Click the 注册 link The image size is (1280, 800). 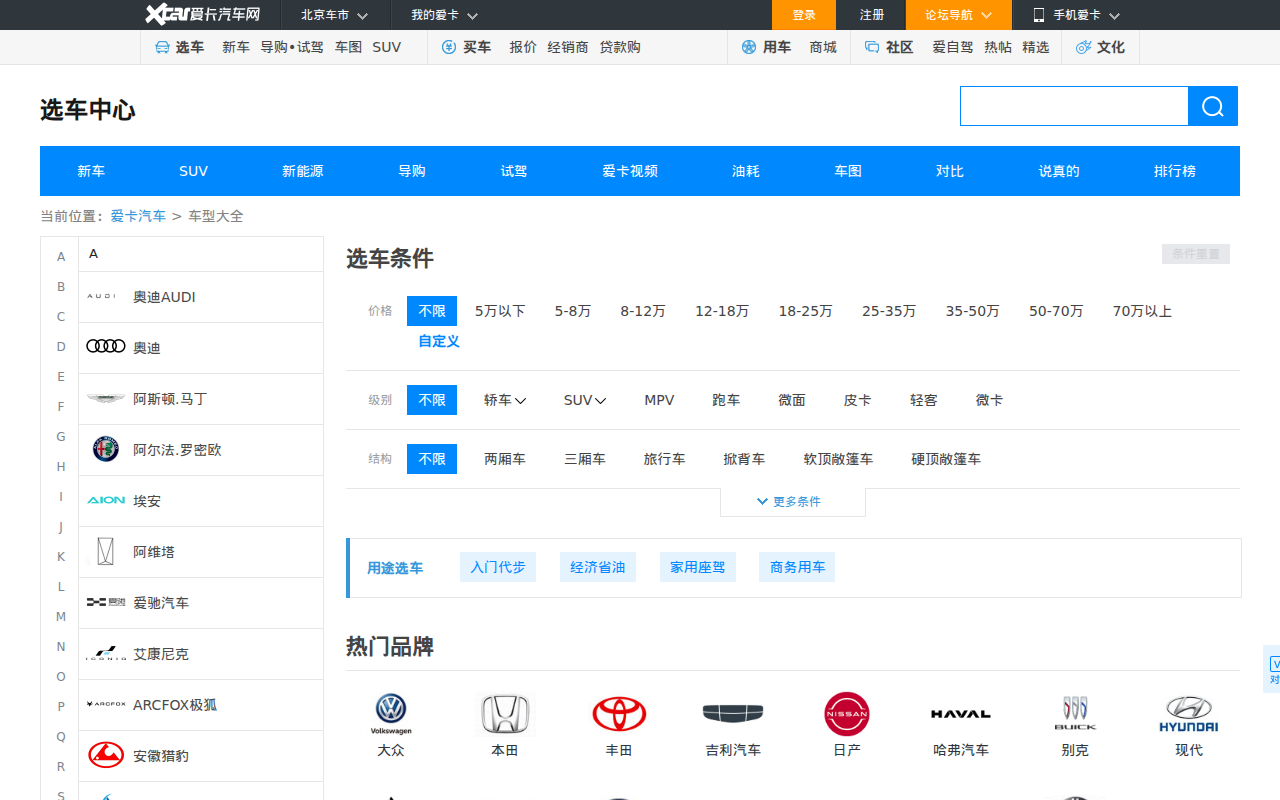pos(872,15)
